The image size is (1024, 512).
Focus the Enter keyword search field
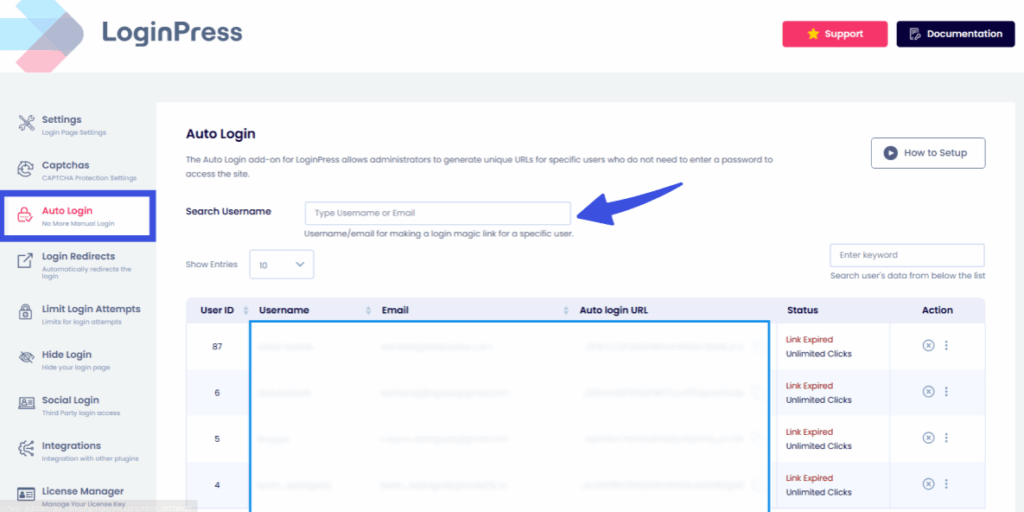pyautogui.click(x=907, y=255)
